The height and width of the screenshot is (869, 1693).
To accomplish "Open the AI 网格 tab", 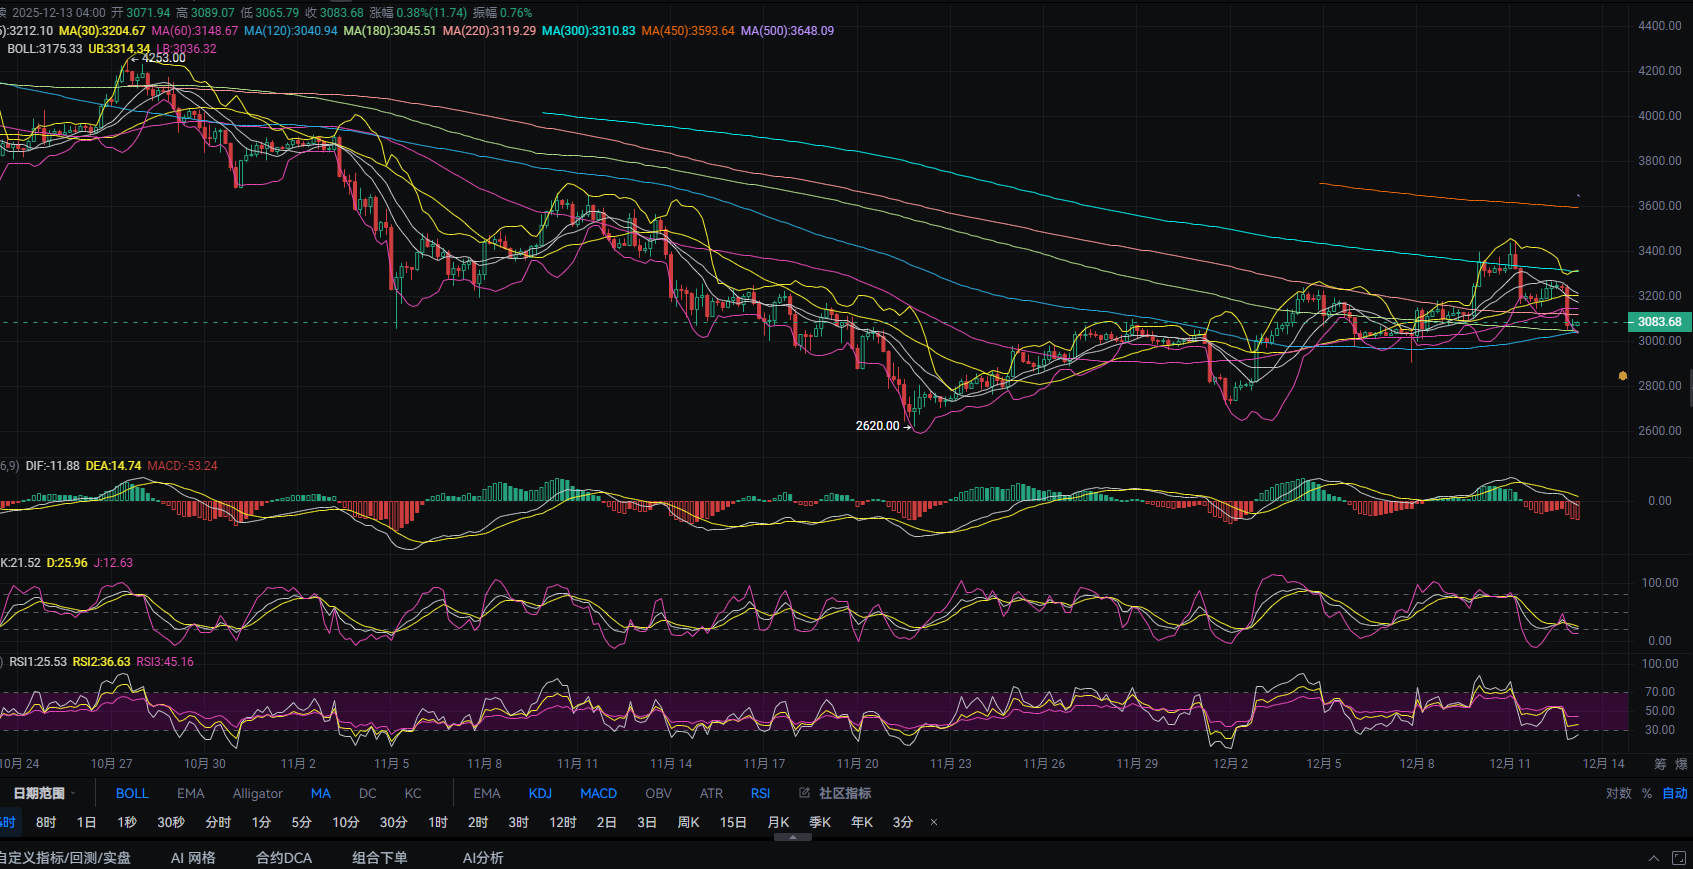I will tap(193, 858).
